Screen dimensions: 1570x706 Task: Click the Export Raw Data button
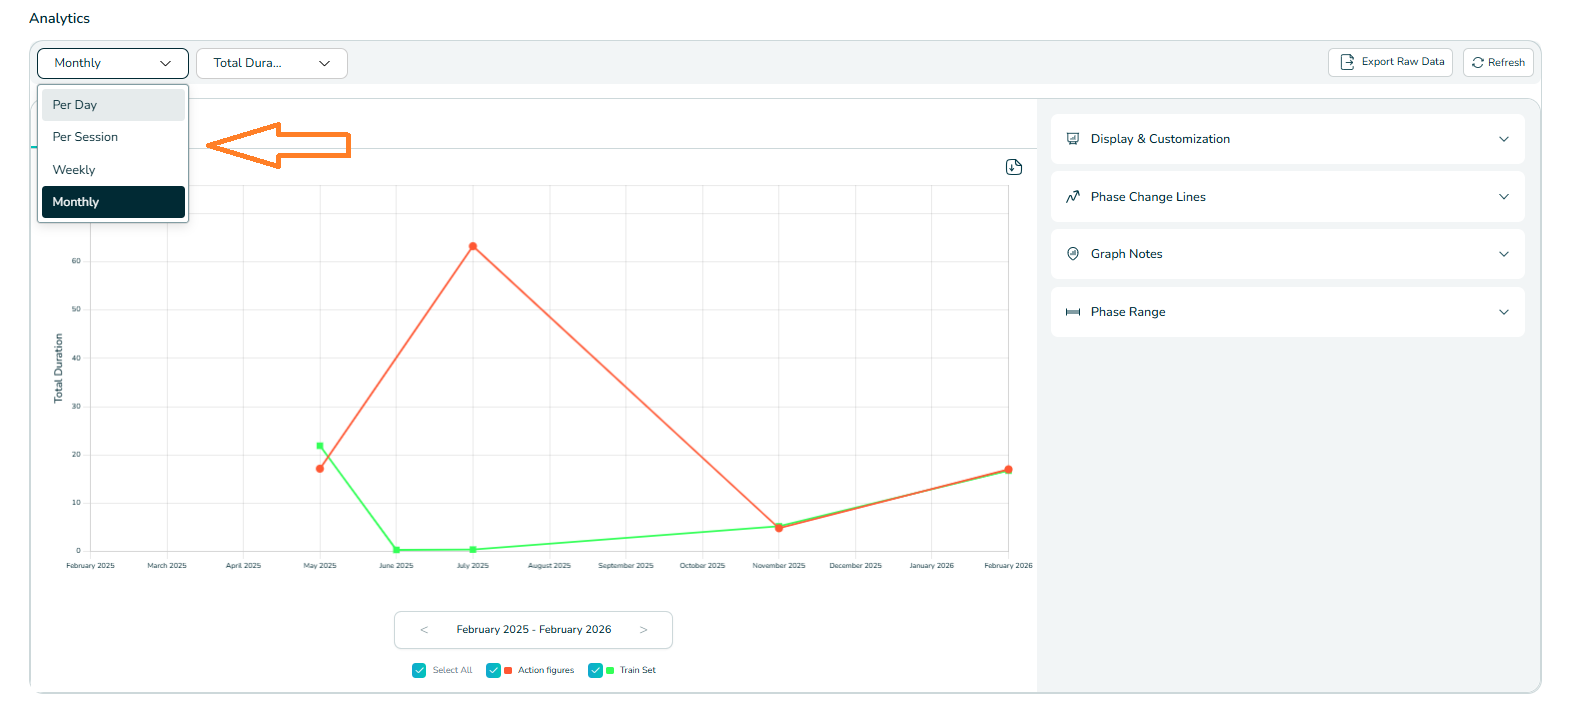tap(1390, 62)
